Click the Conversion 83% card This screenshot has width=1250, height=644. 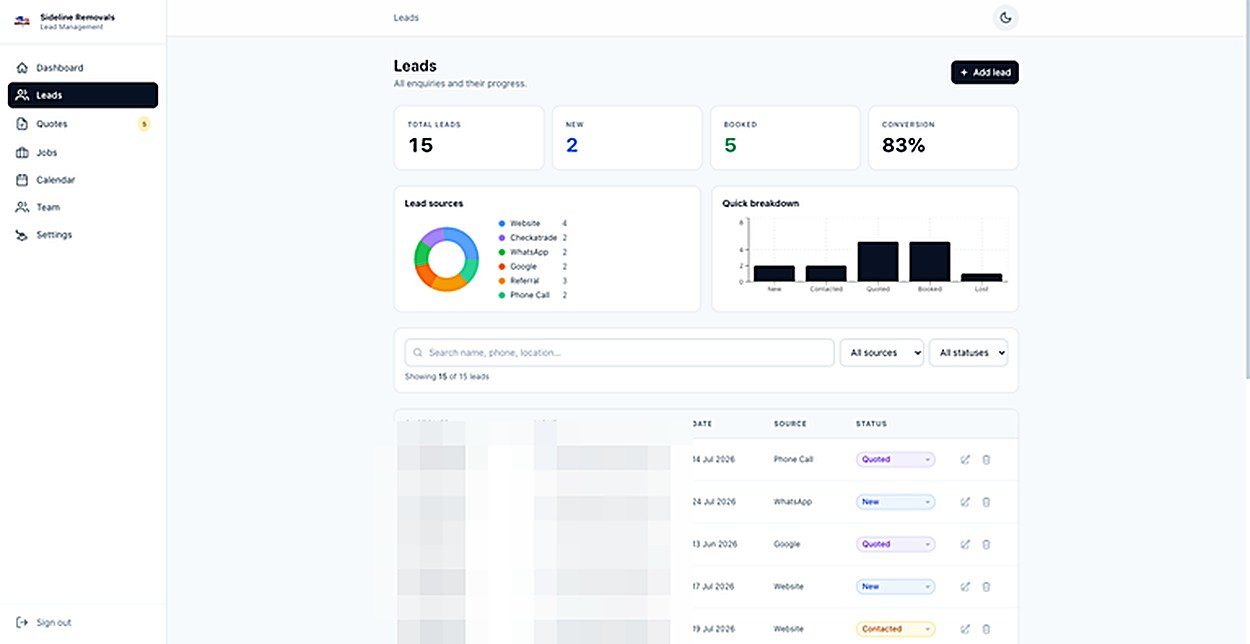click(943, 138)
